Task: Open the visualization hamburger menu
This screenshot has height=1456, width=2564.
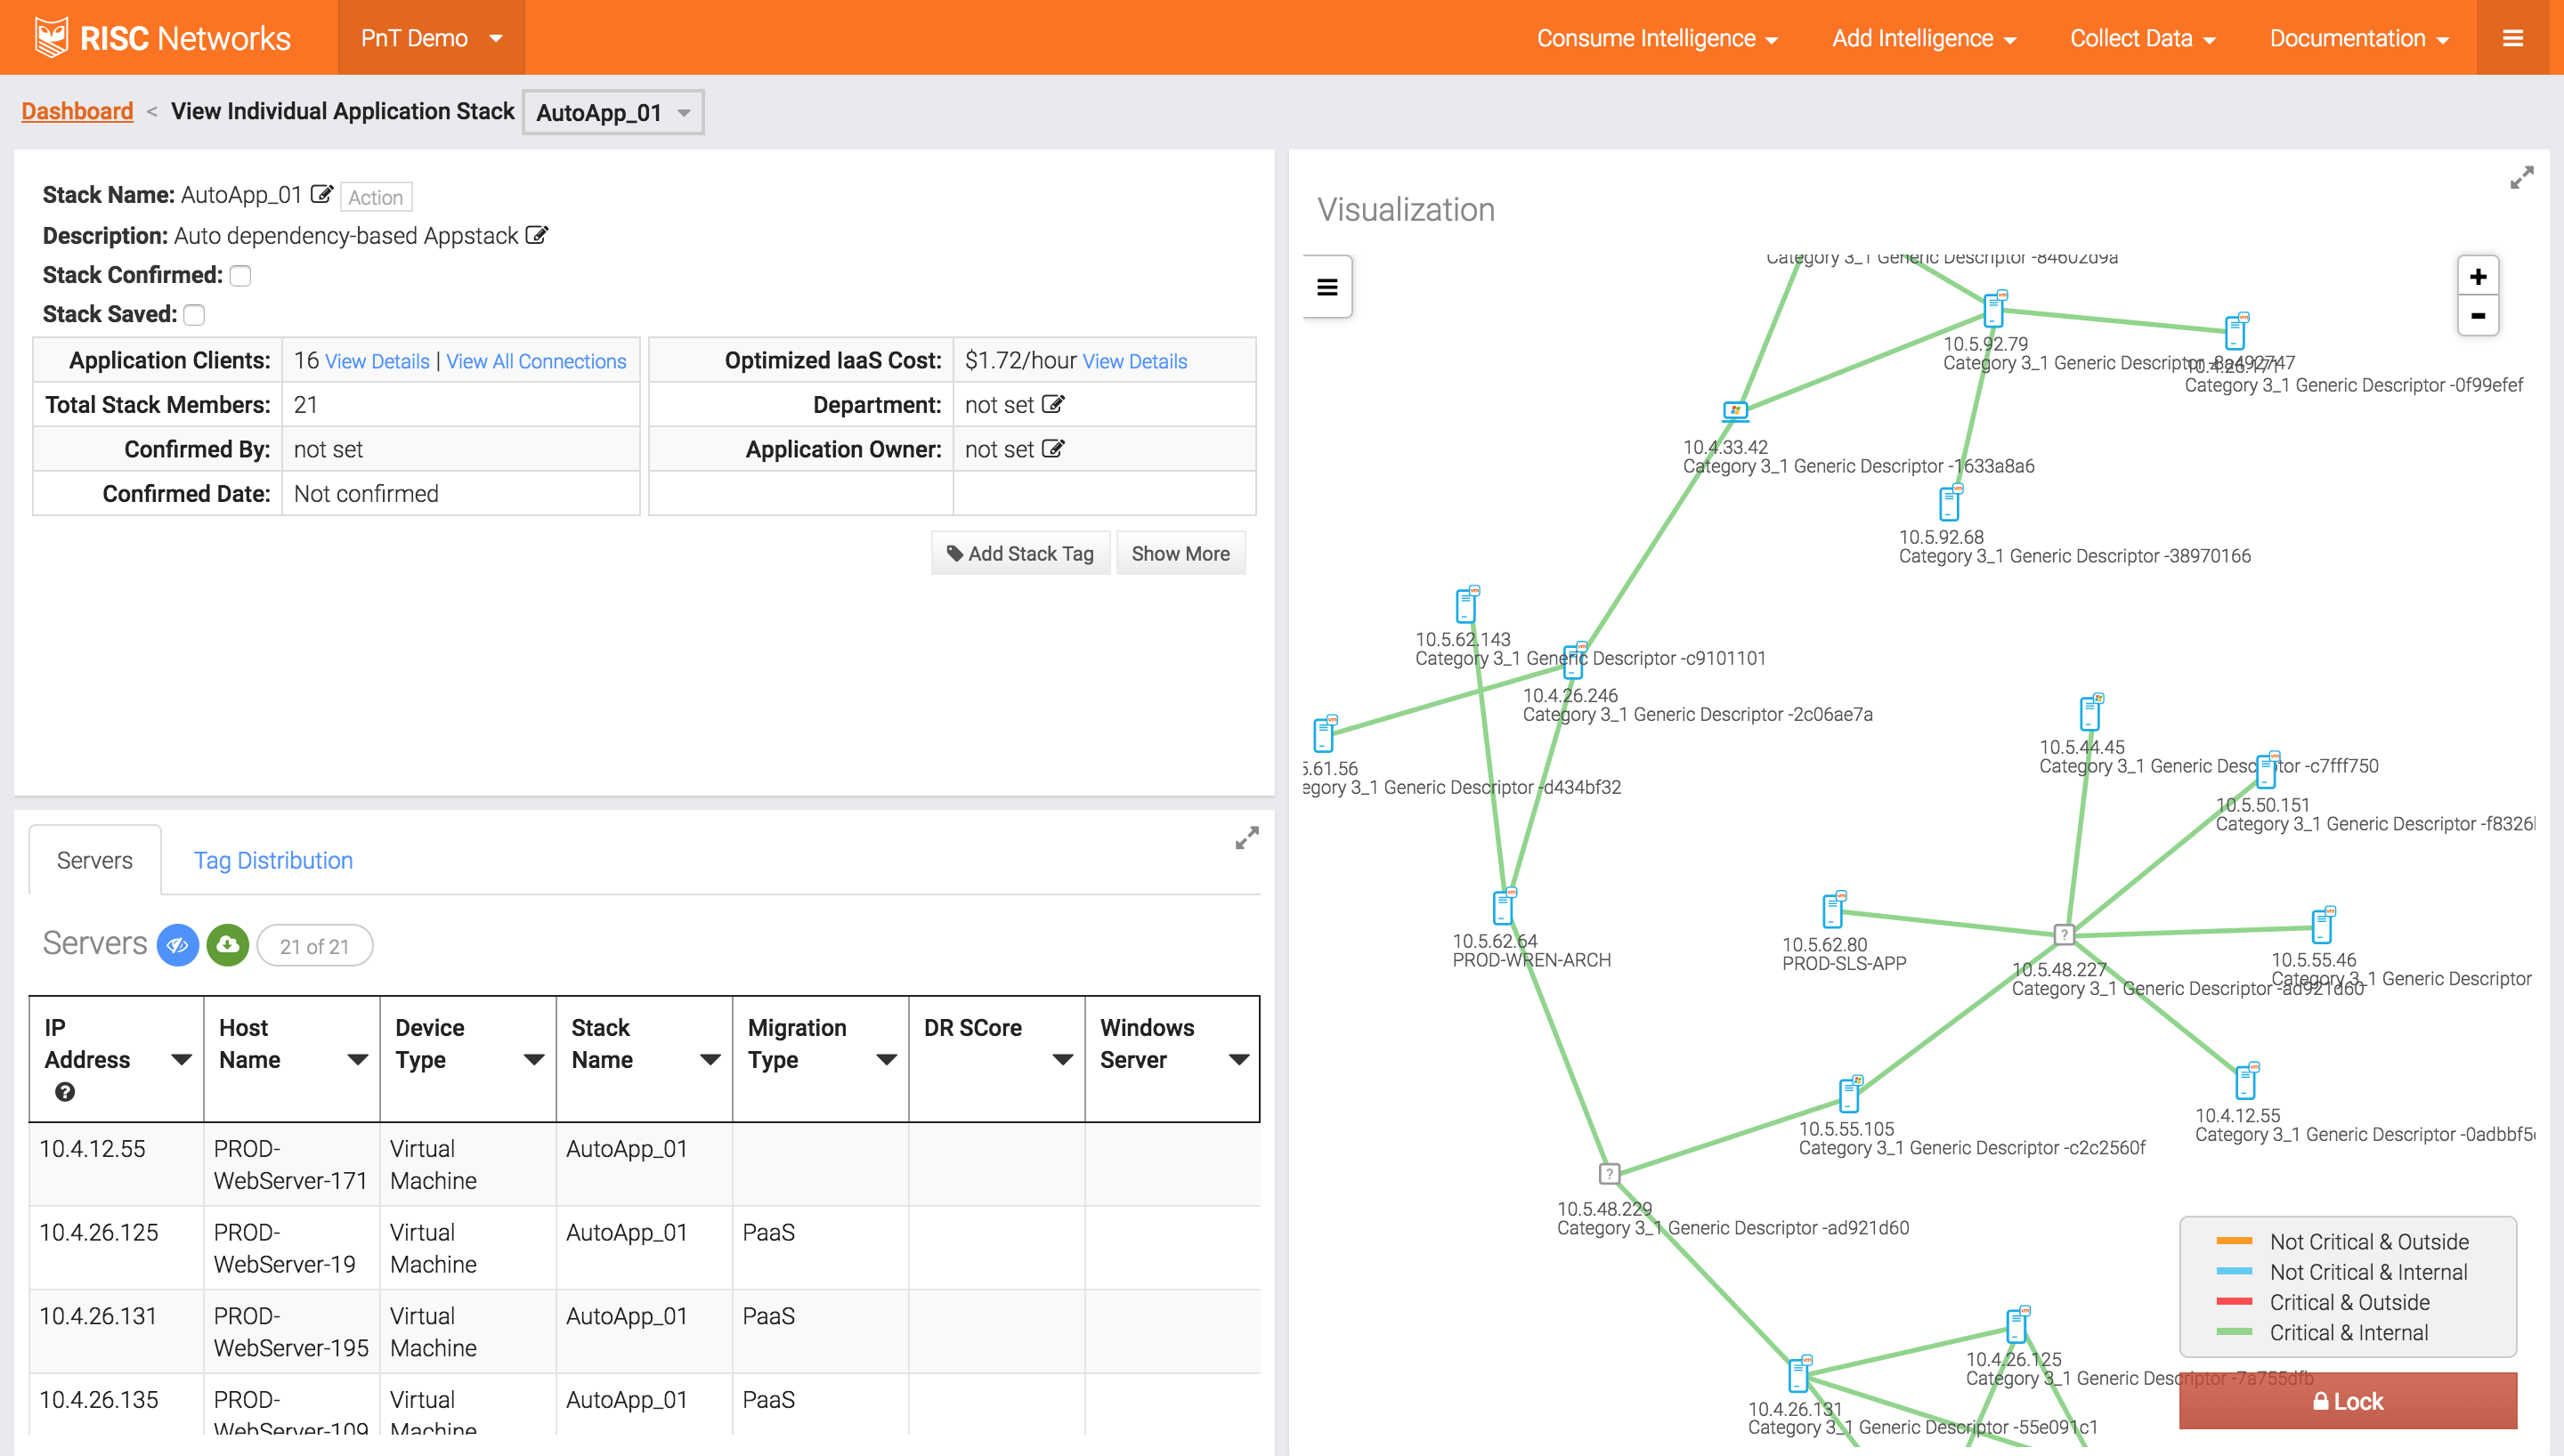Action: (x=1327, y=287)
